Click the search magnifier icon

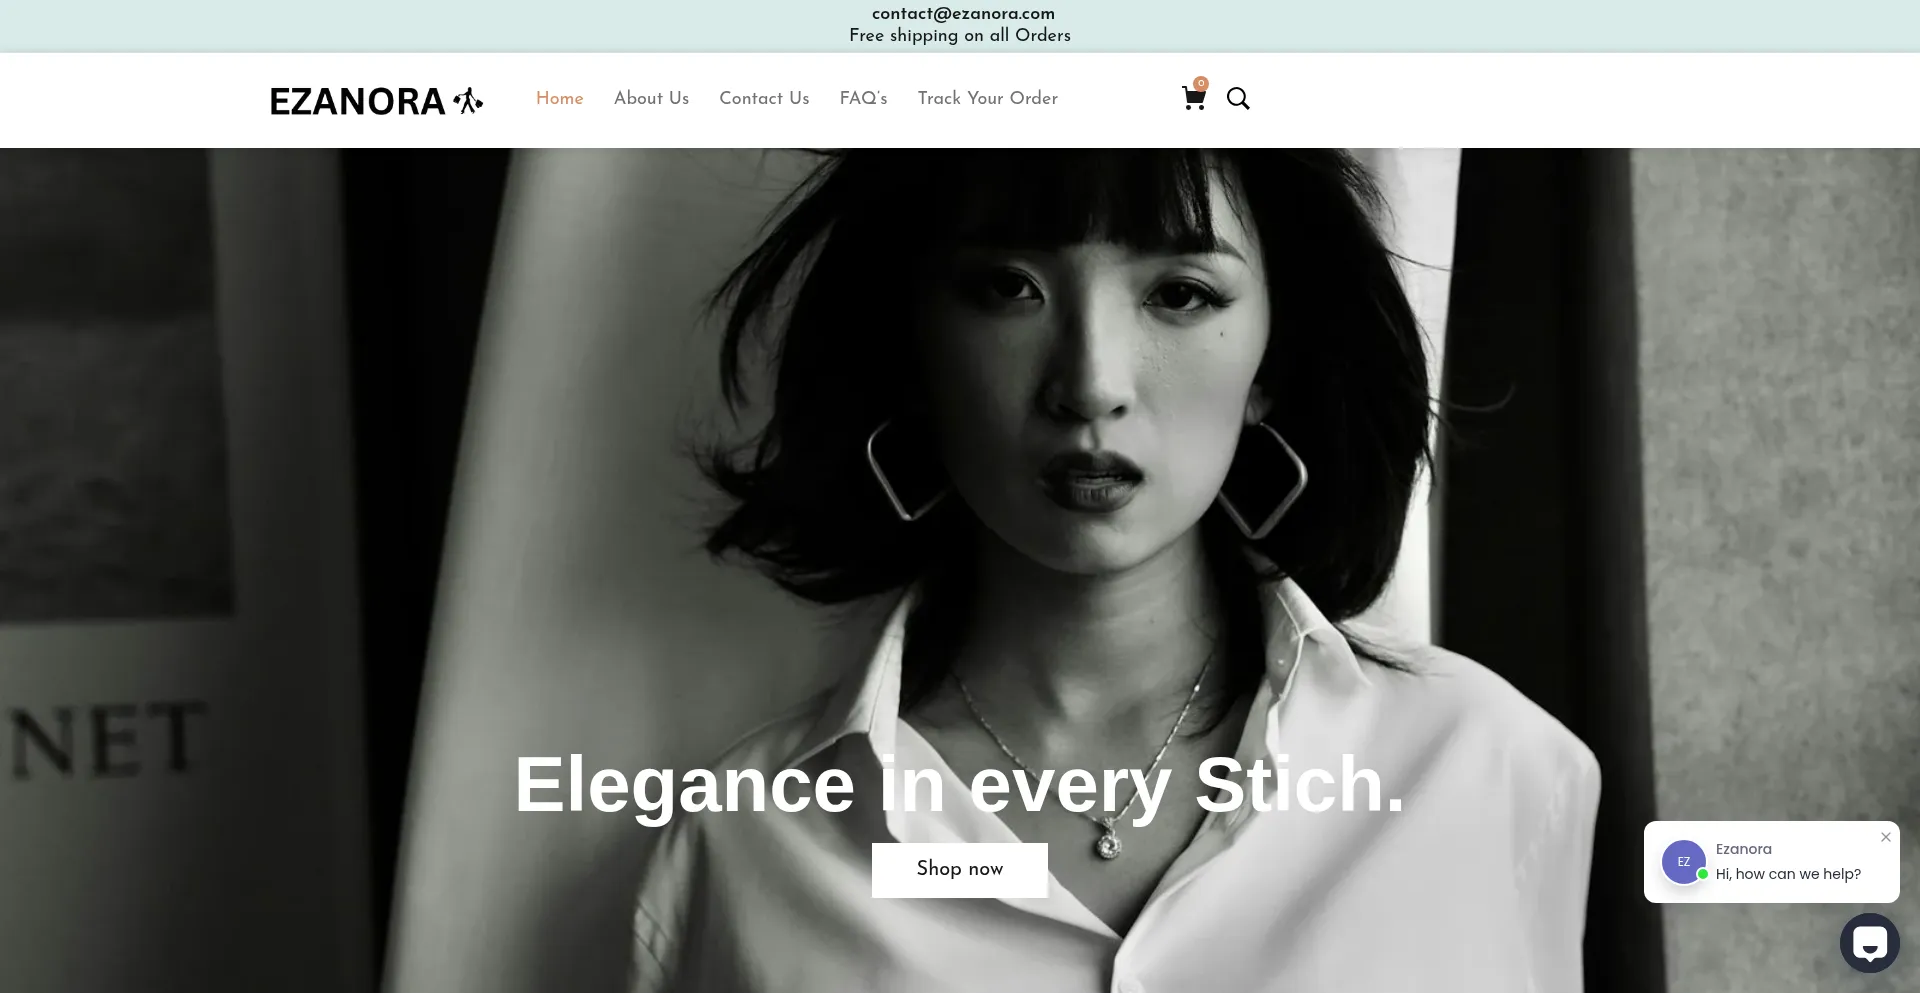1238,99
